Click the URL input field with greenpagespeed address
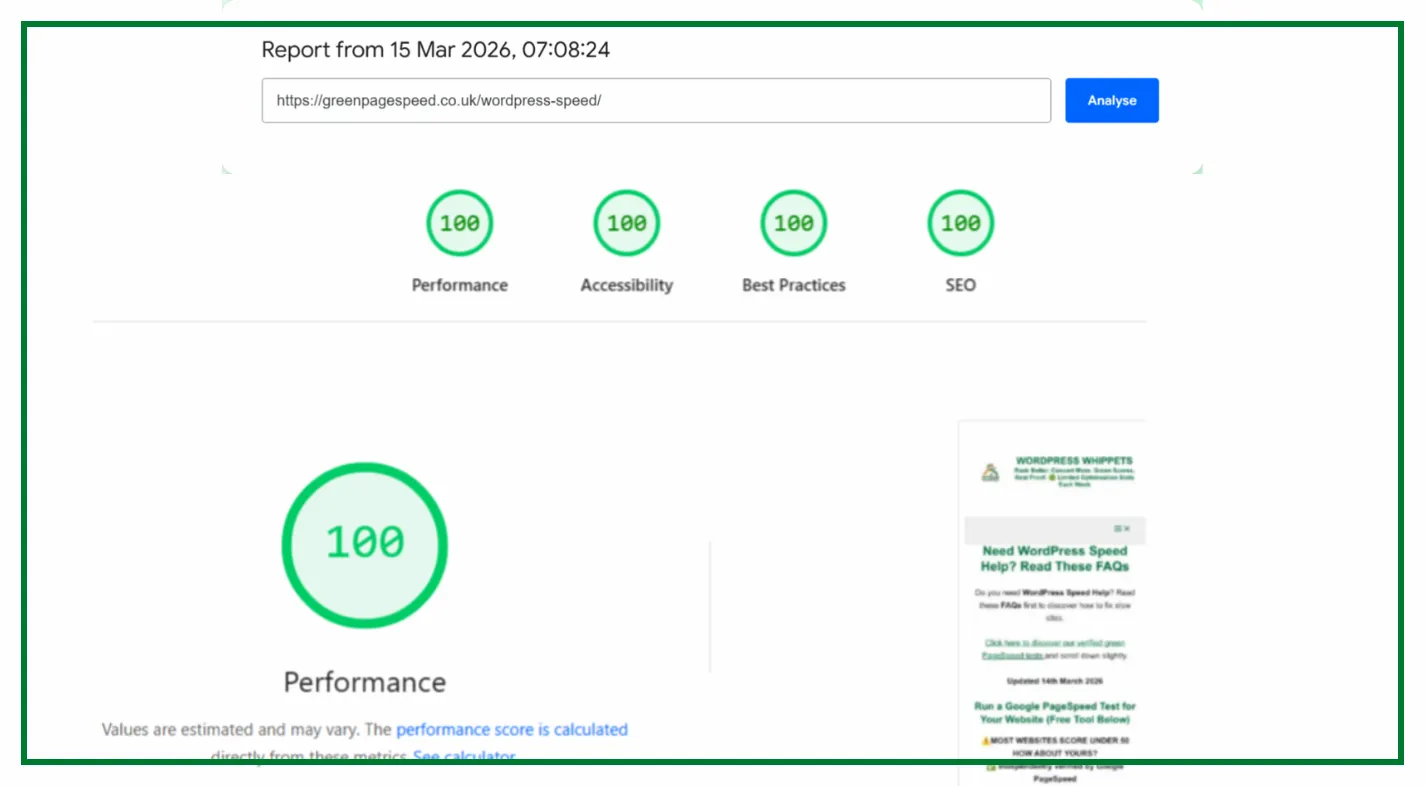 (x=656, y=101)
